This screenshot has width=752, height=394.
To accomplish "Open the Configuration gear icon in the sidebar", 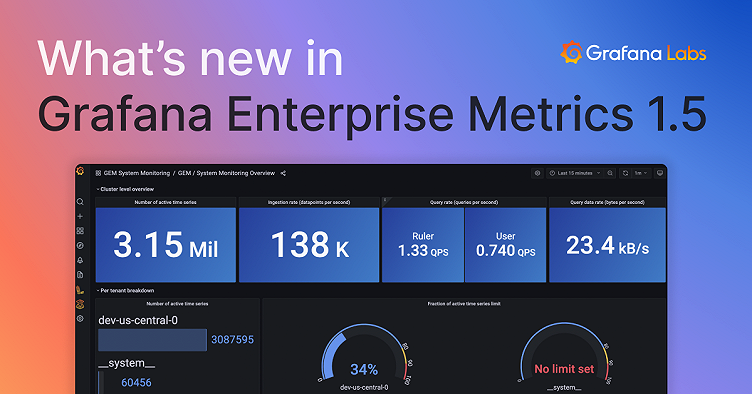I will [x=80, y=318].
